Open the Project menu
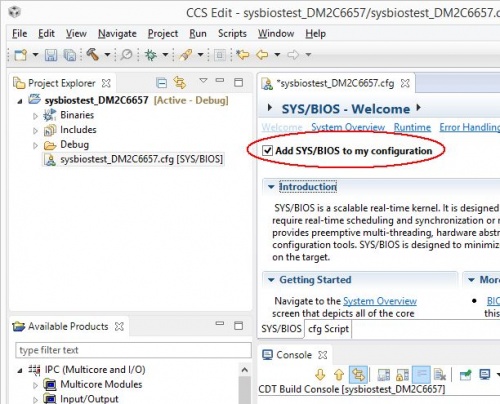 (163, 34)
